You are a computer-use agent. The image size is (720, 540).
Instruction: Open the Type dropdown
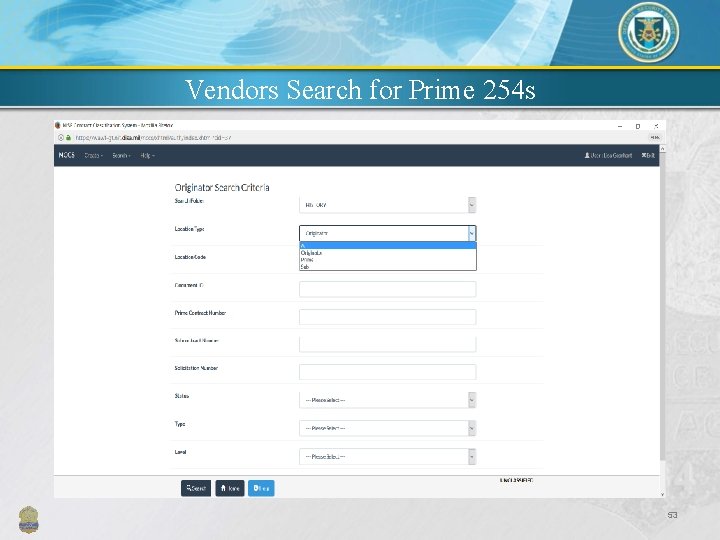click(388, 428)
